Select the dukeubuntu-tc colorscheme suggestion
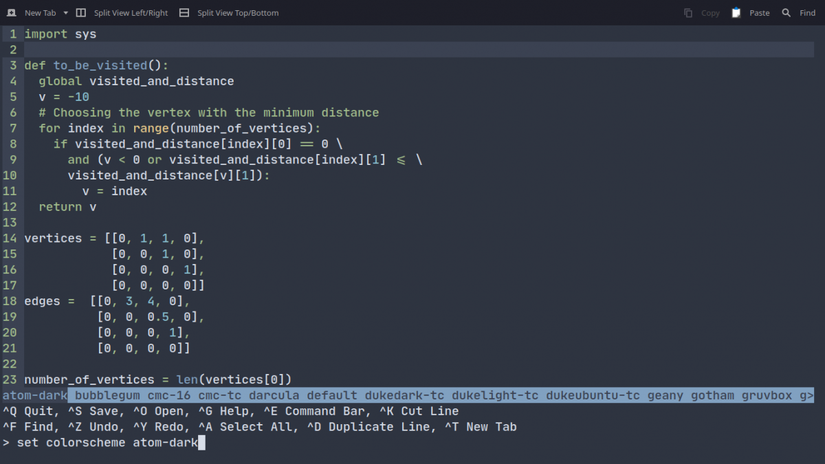The image size is (825, 464). click(x=593, y=395)
